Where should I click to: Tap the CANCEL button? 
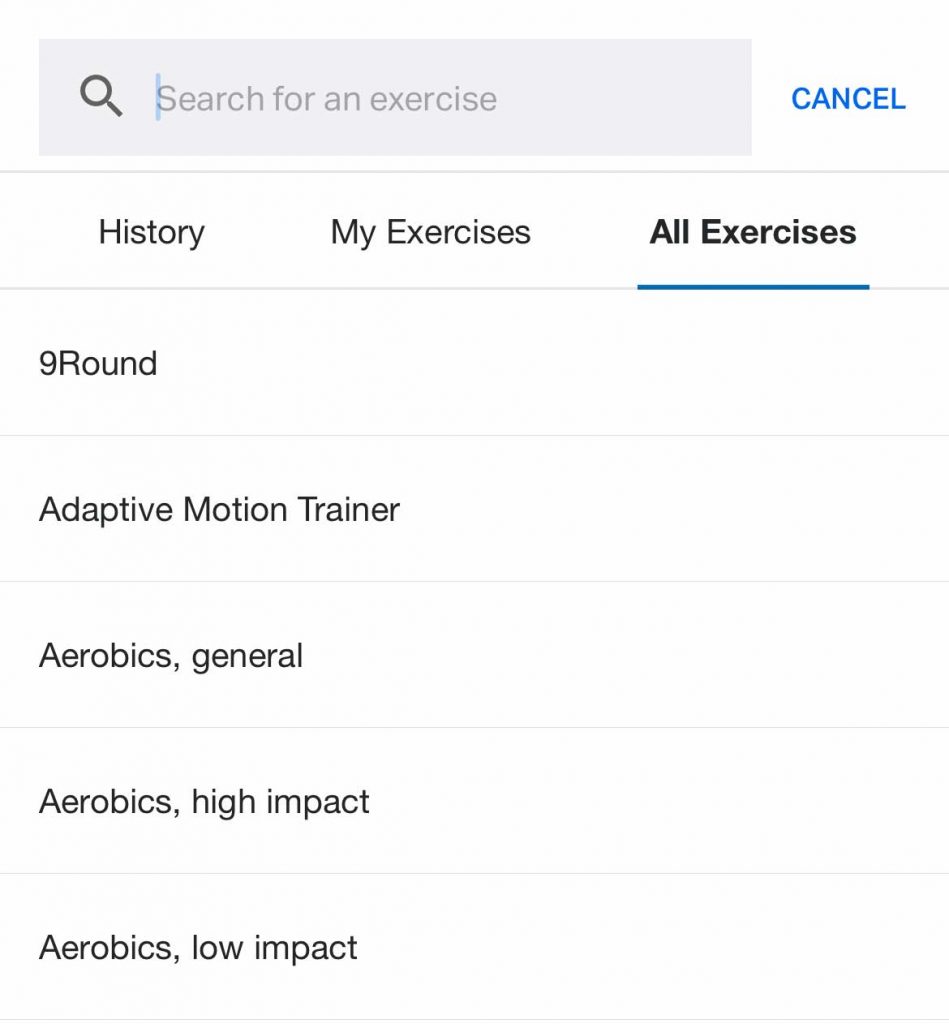pyautogui.click(x=848, y=98)
